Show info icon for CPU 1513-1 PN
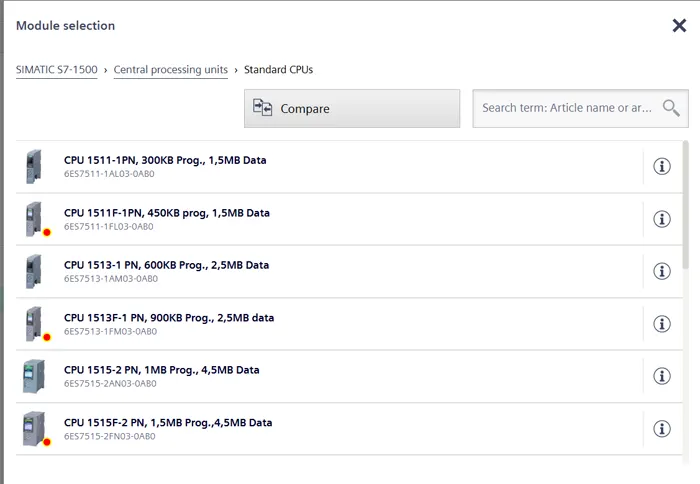 [x=662, y=271]
